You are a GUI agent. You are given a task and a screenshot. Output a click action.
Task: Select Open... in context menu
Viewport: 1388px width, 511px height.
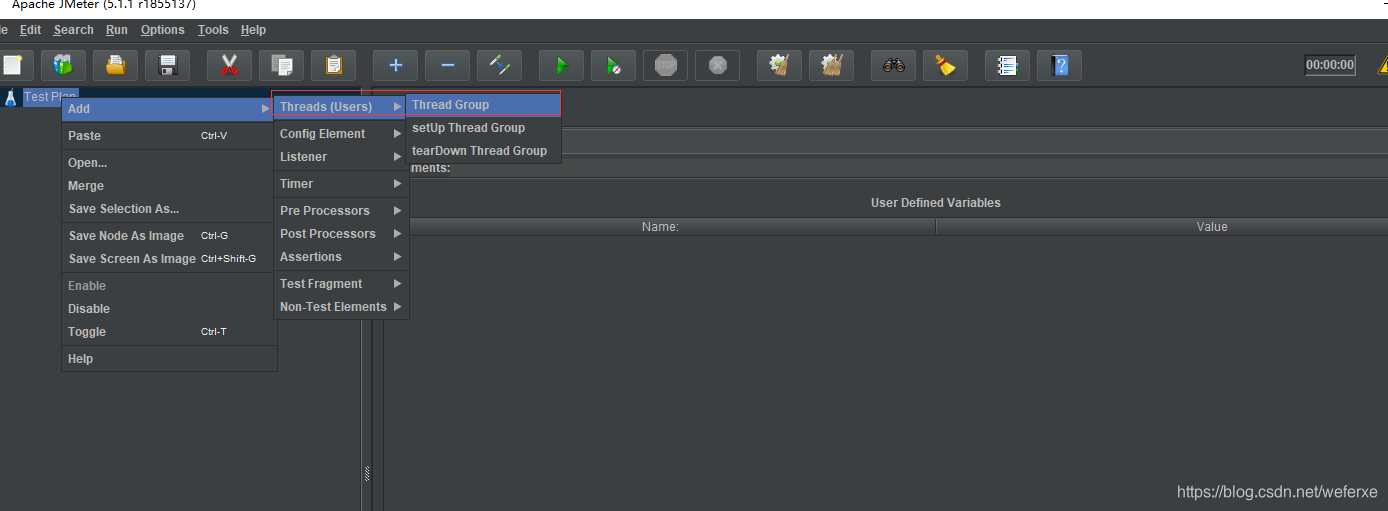(169, 163)
